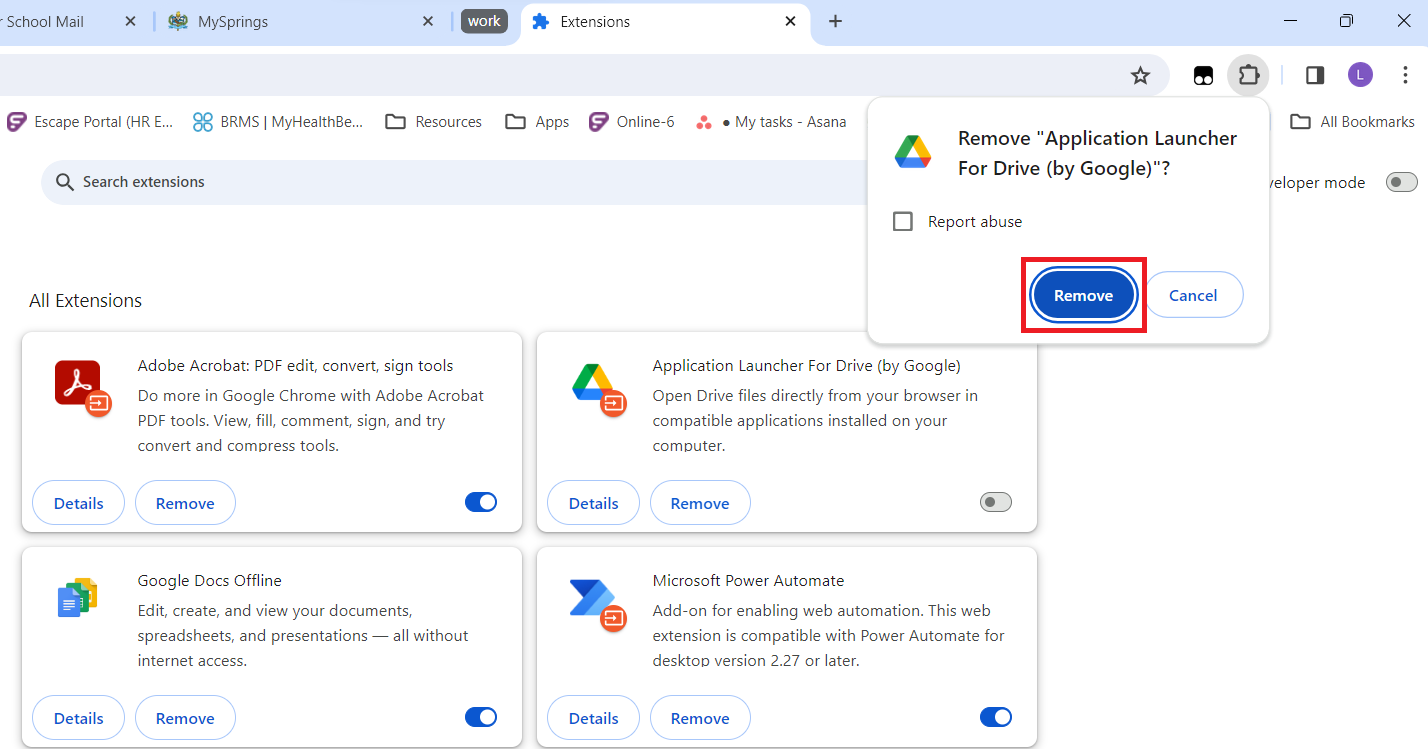The height and width of the screenshot is (749, 1428).
Task: Open a new tab with plus button
Action: click(x=836, y=21)
